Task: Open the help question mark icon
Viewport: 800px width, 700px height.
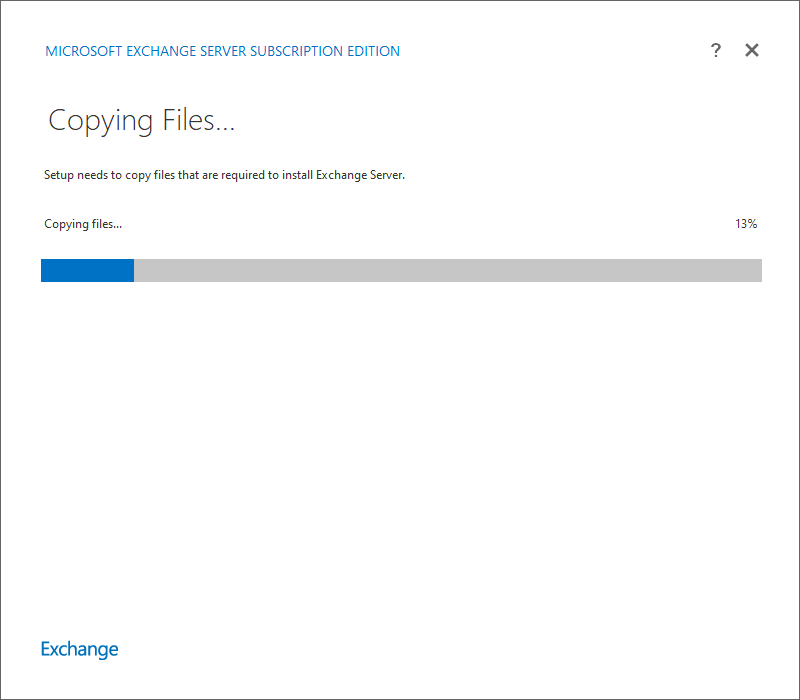Action: pos(716,50)
